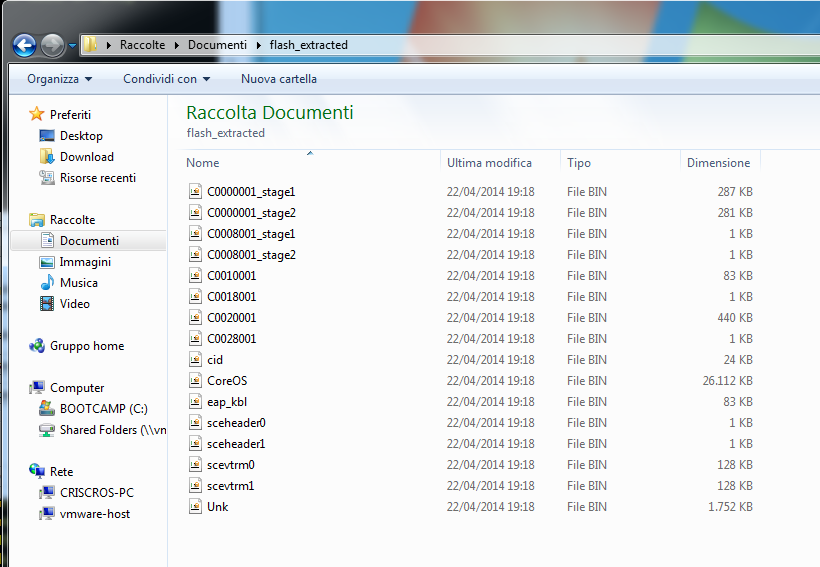Select the Gruppo home icon

(x=37, y=346)
